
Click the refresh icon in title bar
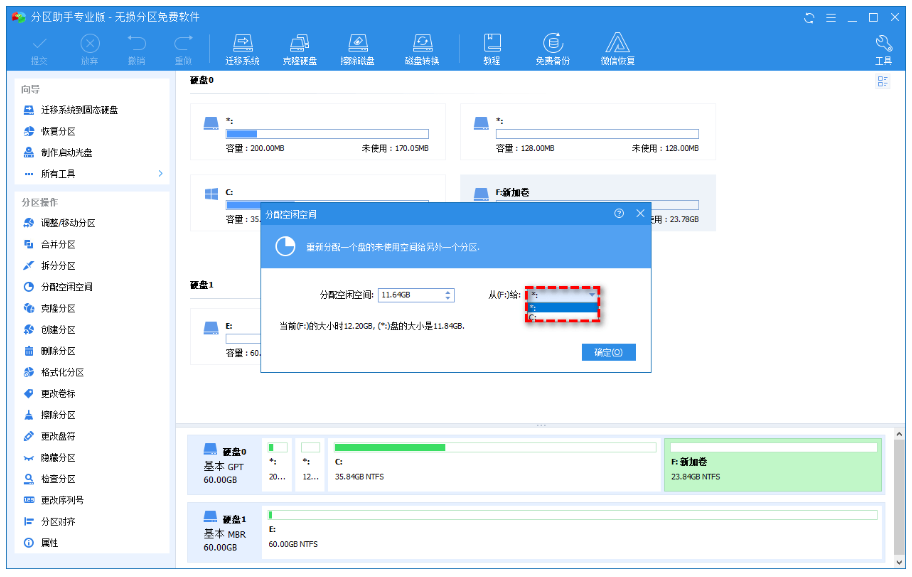[x=809, y=18]
